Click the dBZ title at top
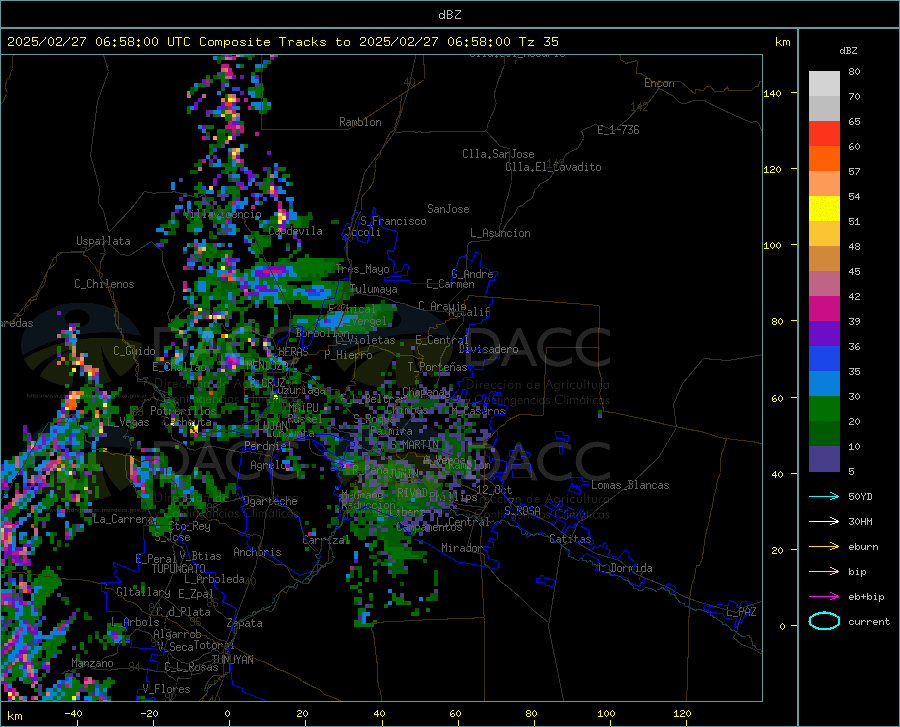The width and height of the screenshot is (900, 727). [x=449, y=15]
